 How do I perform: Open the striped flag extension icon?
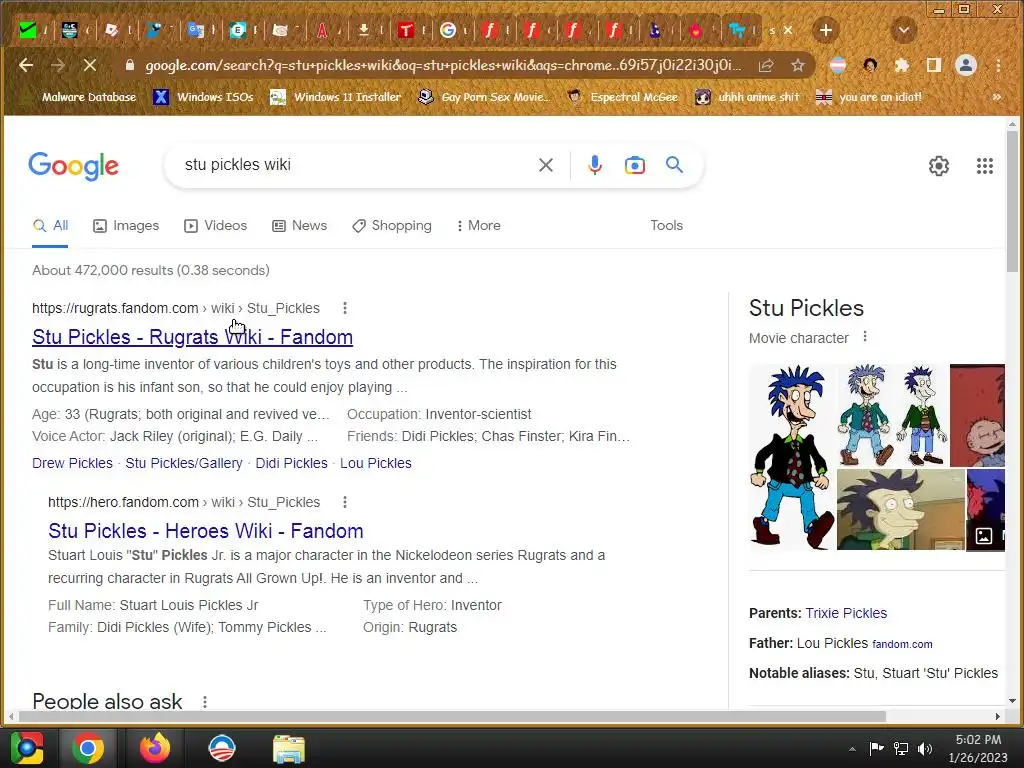pos(837,65)
